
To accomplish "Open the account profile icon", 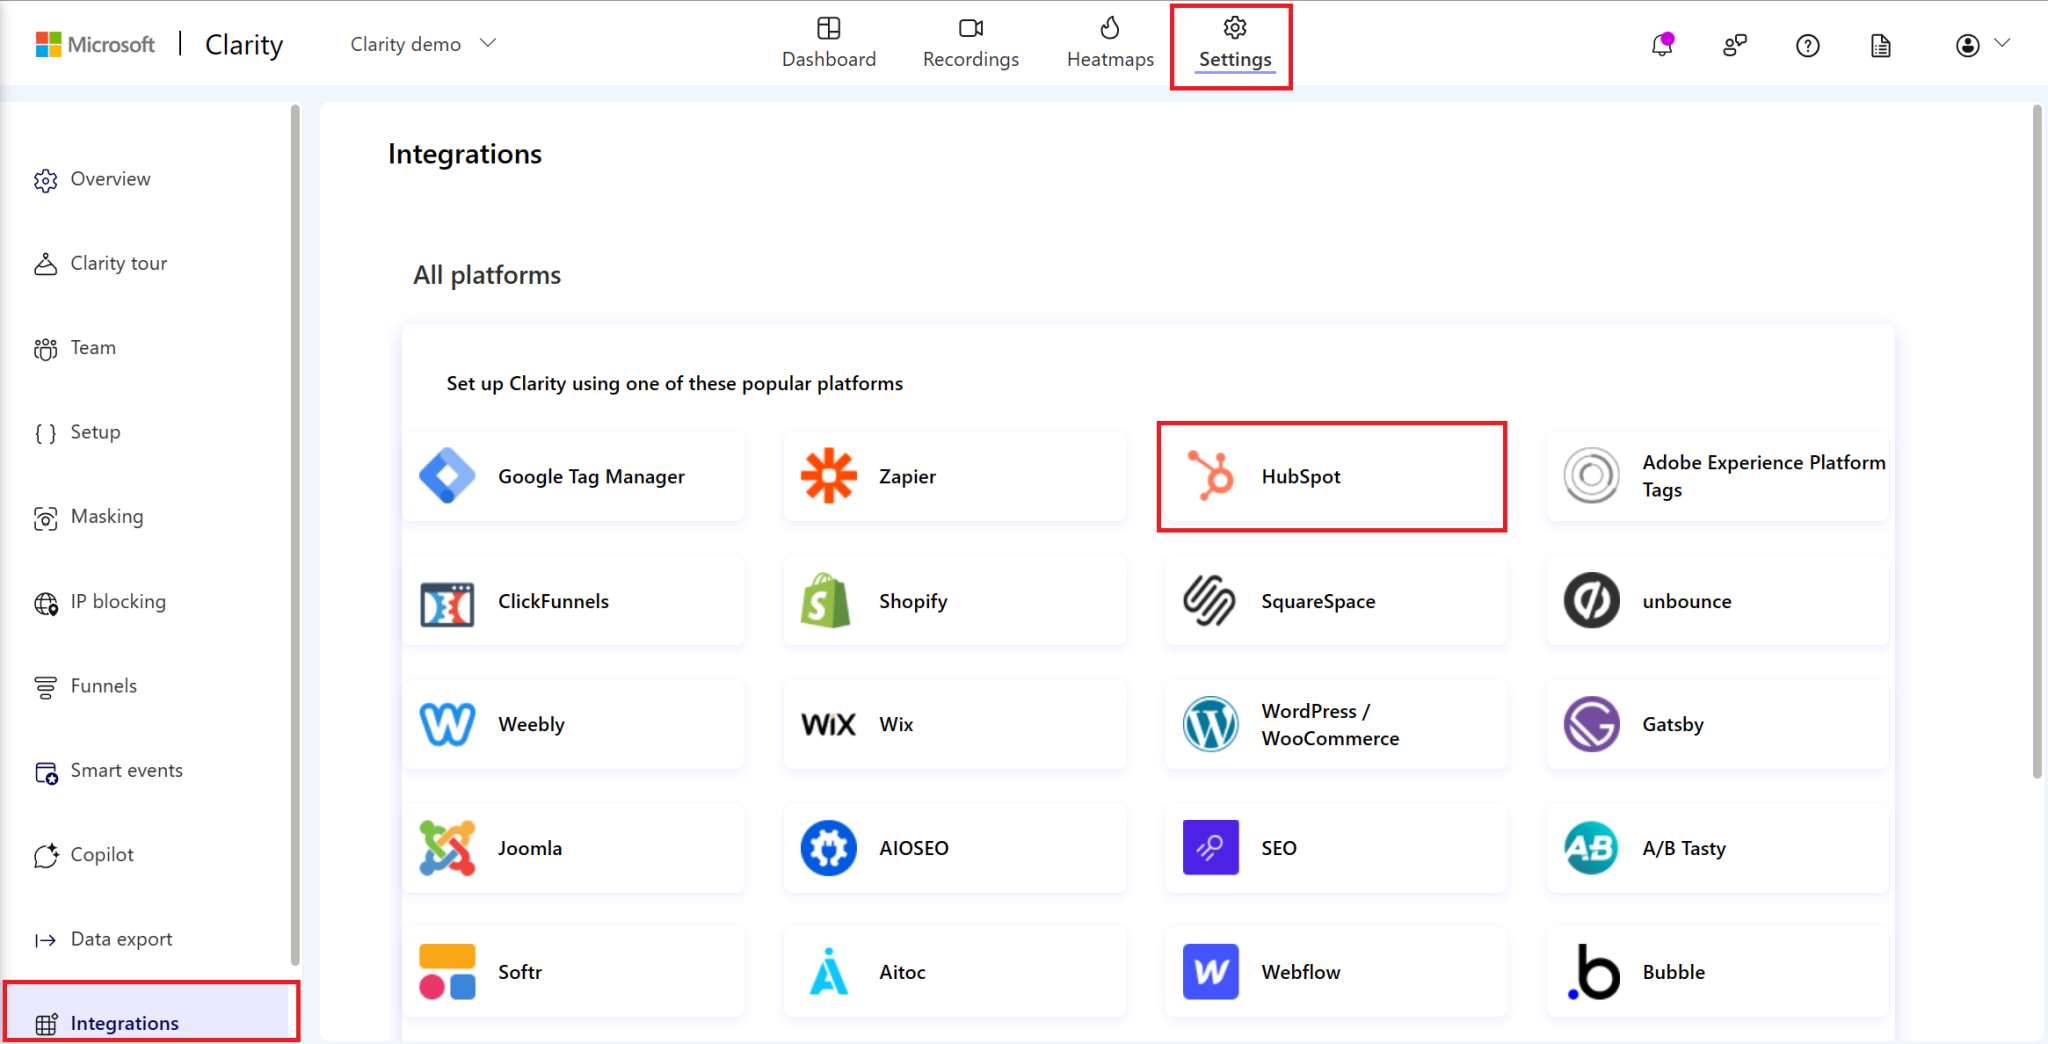I will click(1966, 45).
